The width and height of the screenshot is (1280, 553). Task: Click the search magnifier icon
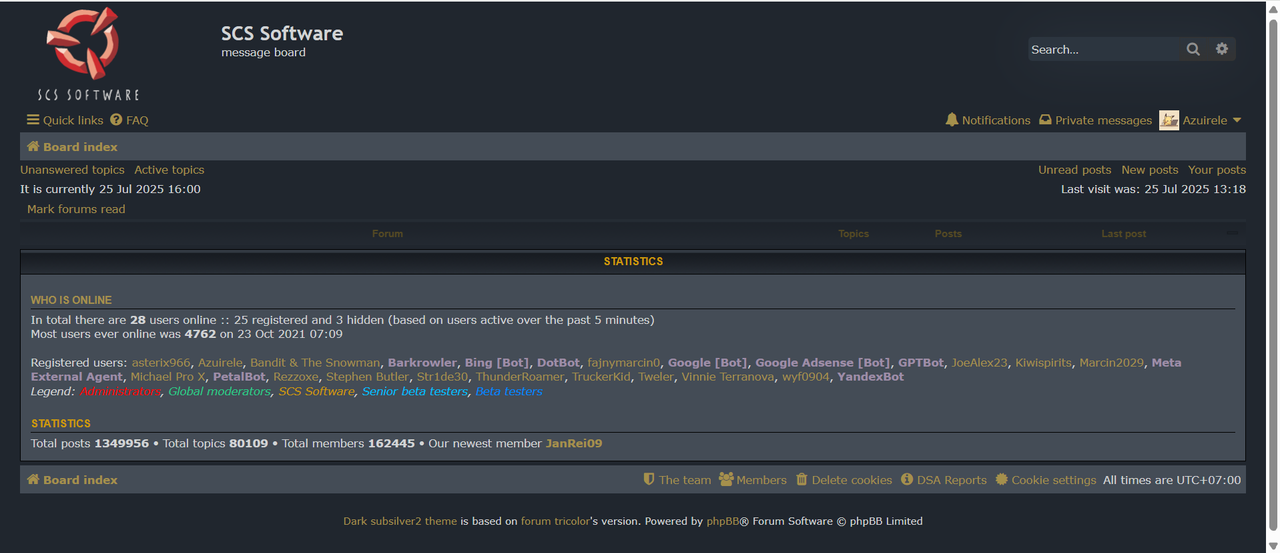(x=1193, y=49)
